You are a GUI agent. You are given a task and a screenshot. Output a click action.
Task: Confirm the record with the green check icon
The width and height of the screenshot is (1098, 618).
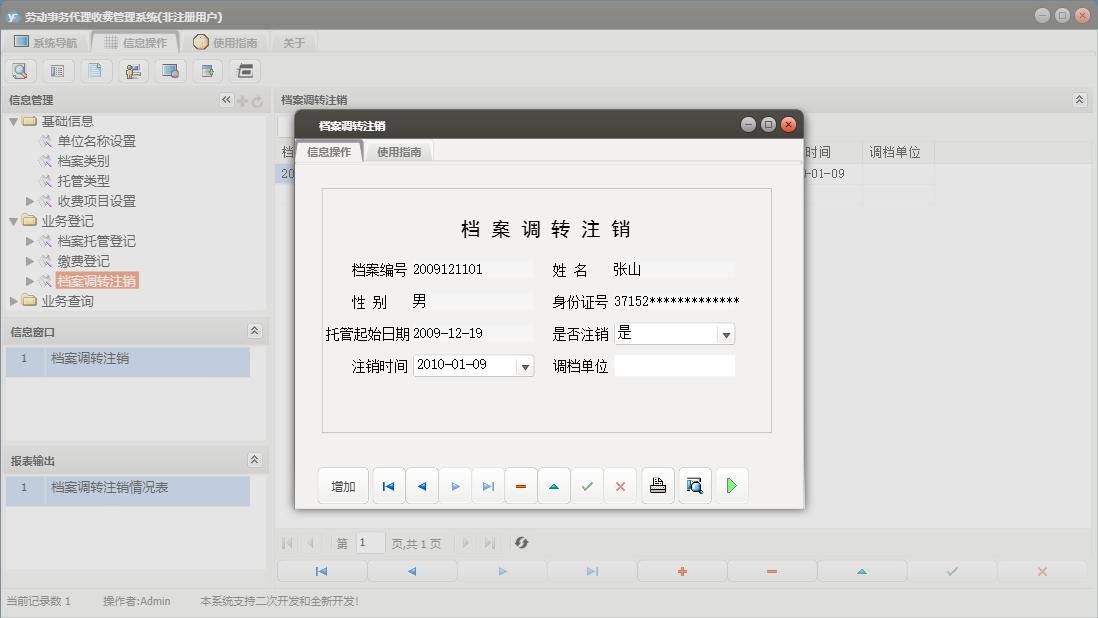587,485
